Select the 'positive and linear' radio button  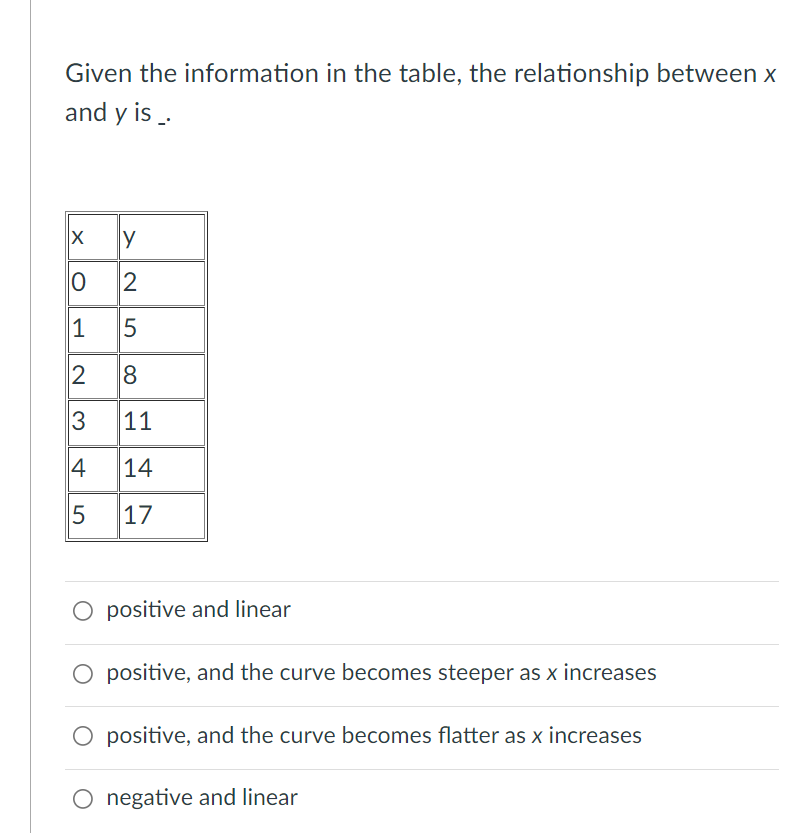(84, 610)
